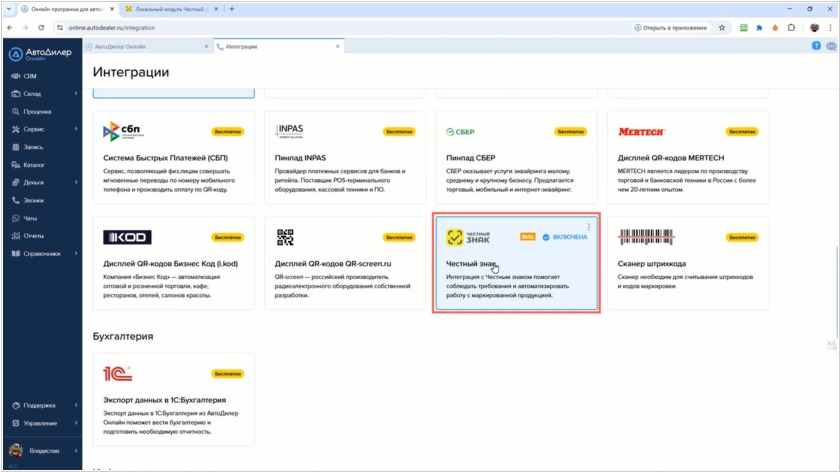Bookmark this page with star icon
The width and height of the screenshot is (840, 472).
(722, 28)
